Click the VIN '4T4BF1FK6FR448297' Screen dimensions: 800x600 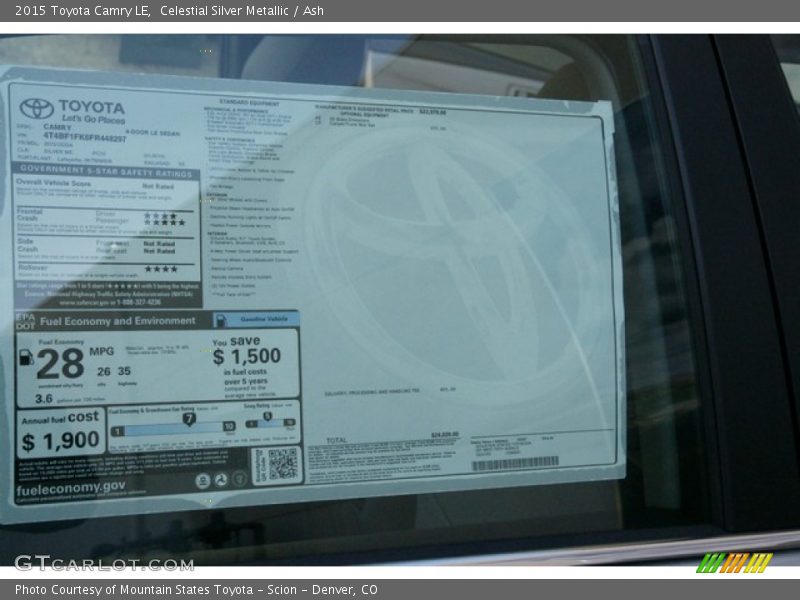[x=85, y=137]
